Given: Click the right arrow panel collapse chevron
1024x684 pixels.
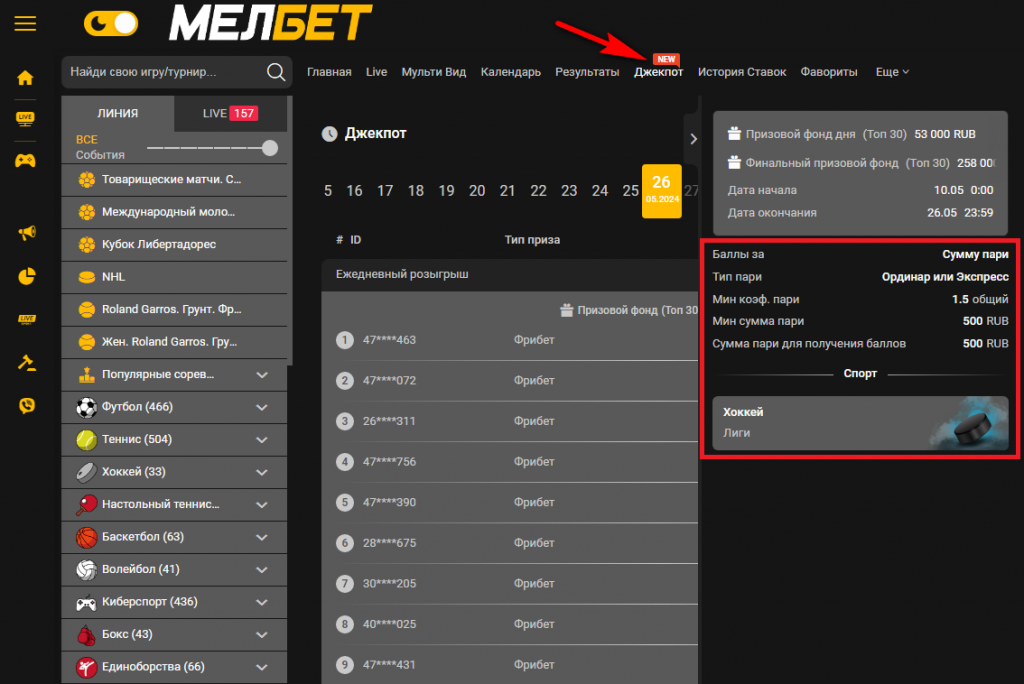Looking at the screenshot, I should tap(693, 138).
